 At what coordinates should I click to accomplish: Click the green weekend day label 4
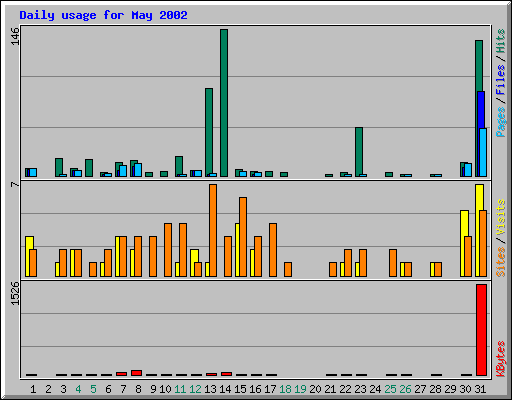[78, 389]
